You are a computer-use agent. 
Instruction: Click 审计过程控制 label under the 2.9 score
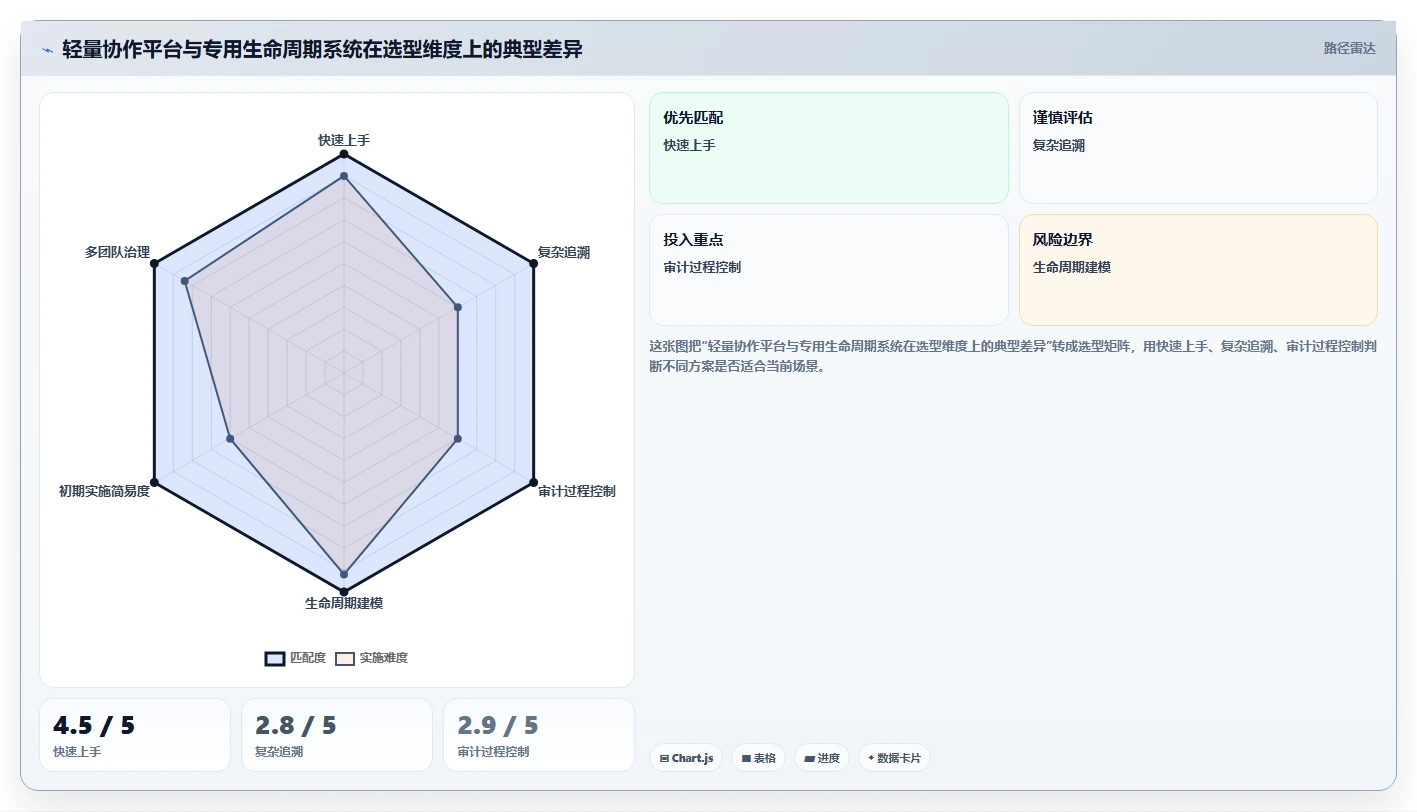pos(493,752)
